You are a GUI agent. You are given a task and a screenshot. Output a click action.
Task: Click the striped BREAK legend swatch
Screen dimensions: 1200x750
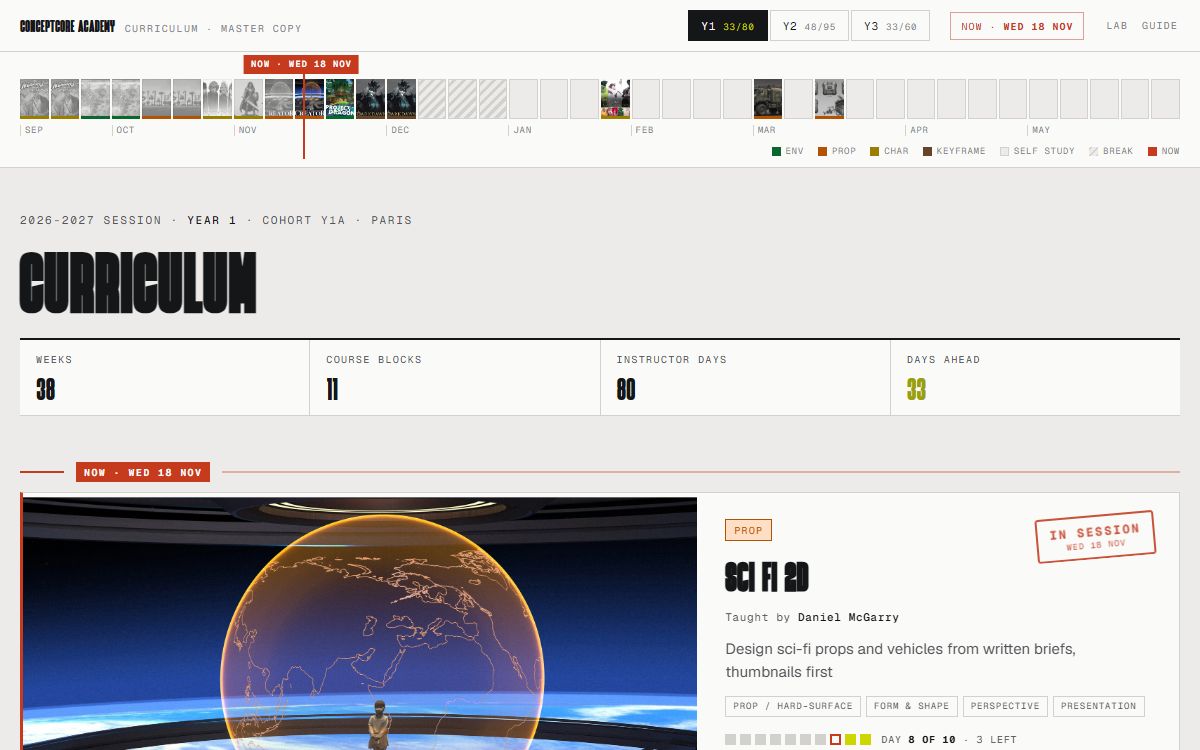(1093, 151)
